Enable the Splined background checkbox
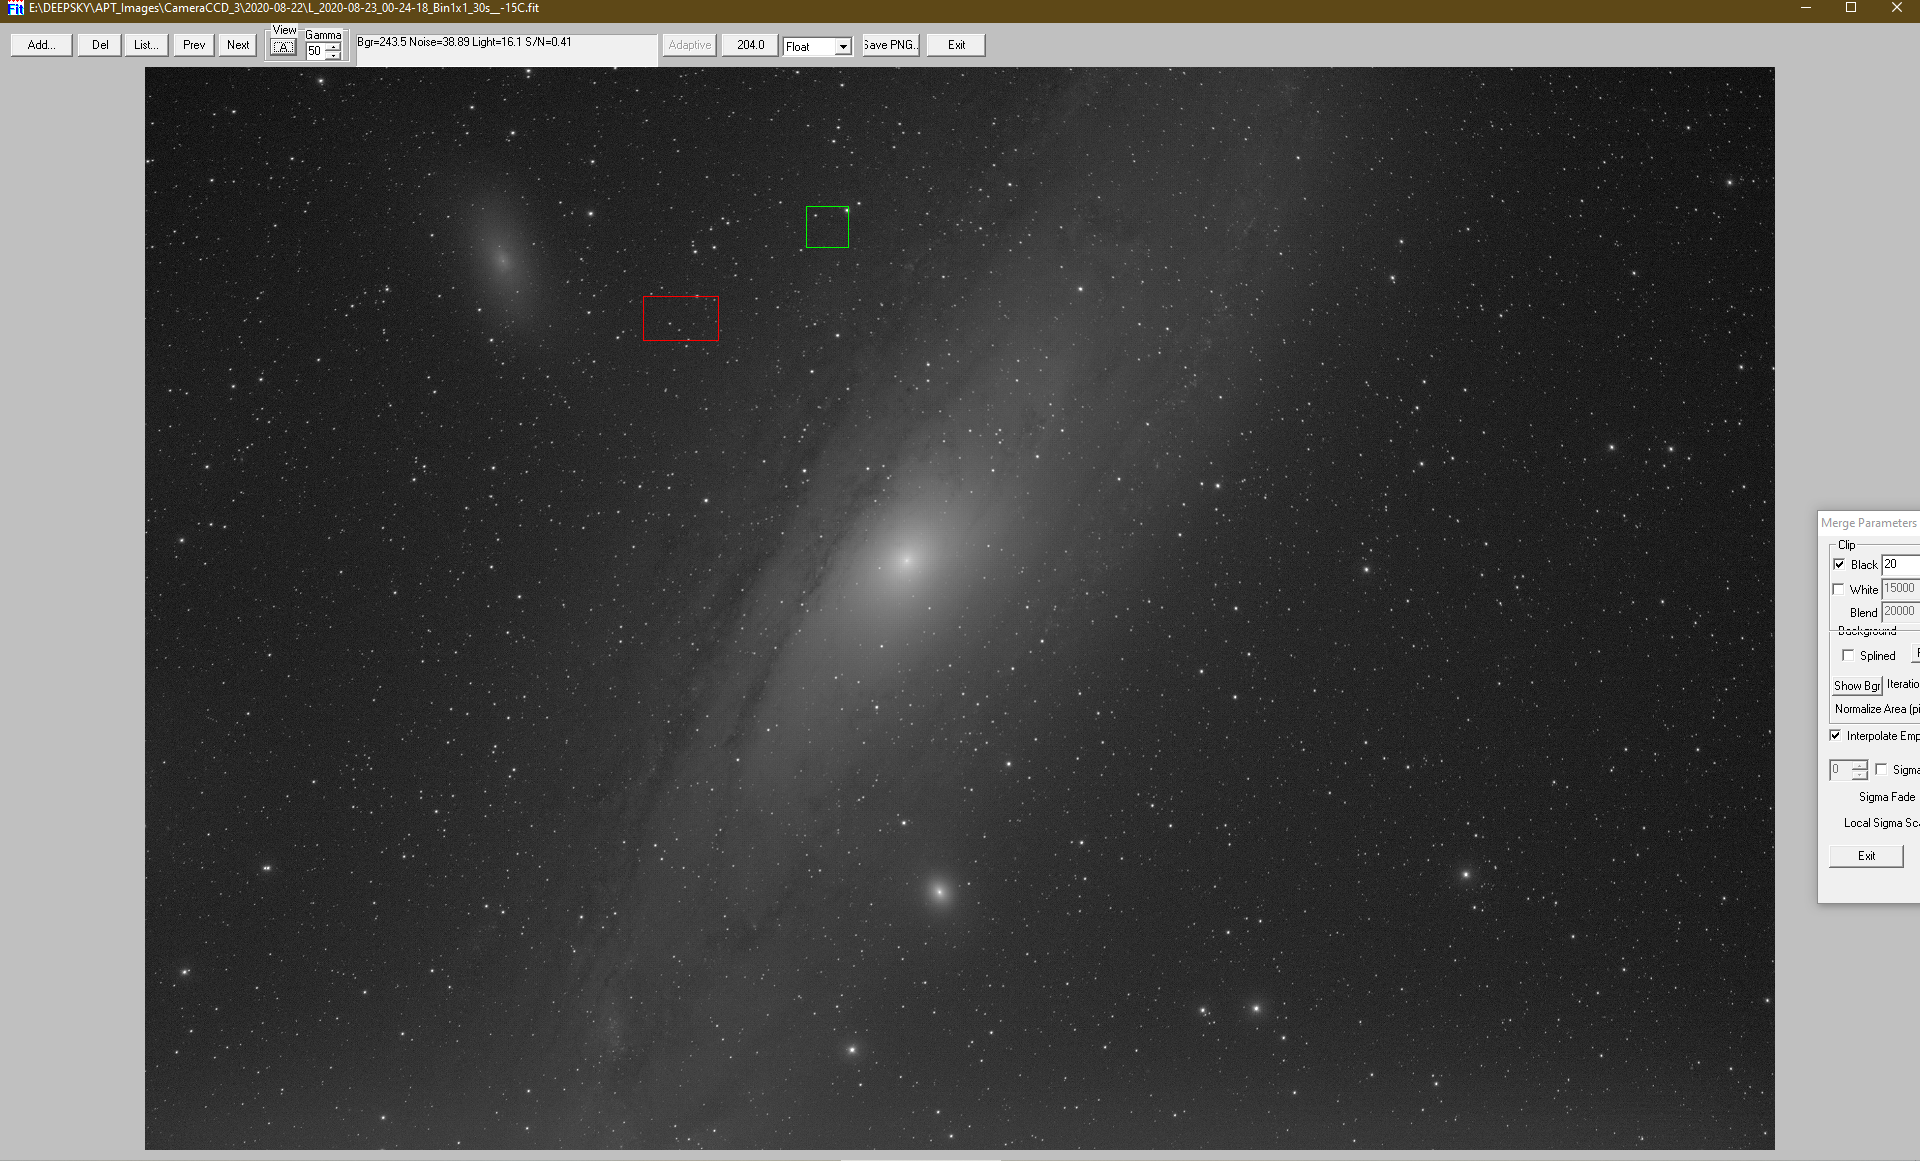This screenshot has height=1161, width=1920. 1848,656
